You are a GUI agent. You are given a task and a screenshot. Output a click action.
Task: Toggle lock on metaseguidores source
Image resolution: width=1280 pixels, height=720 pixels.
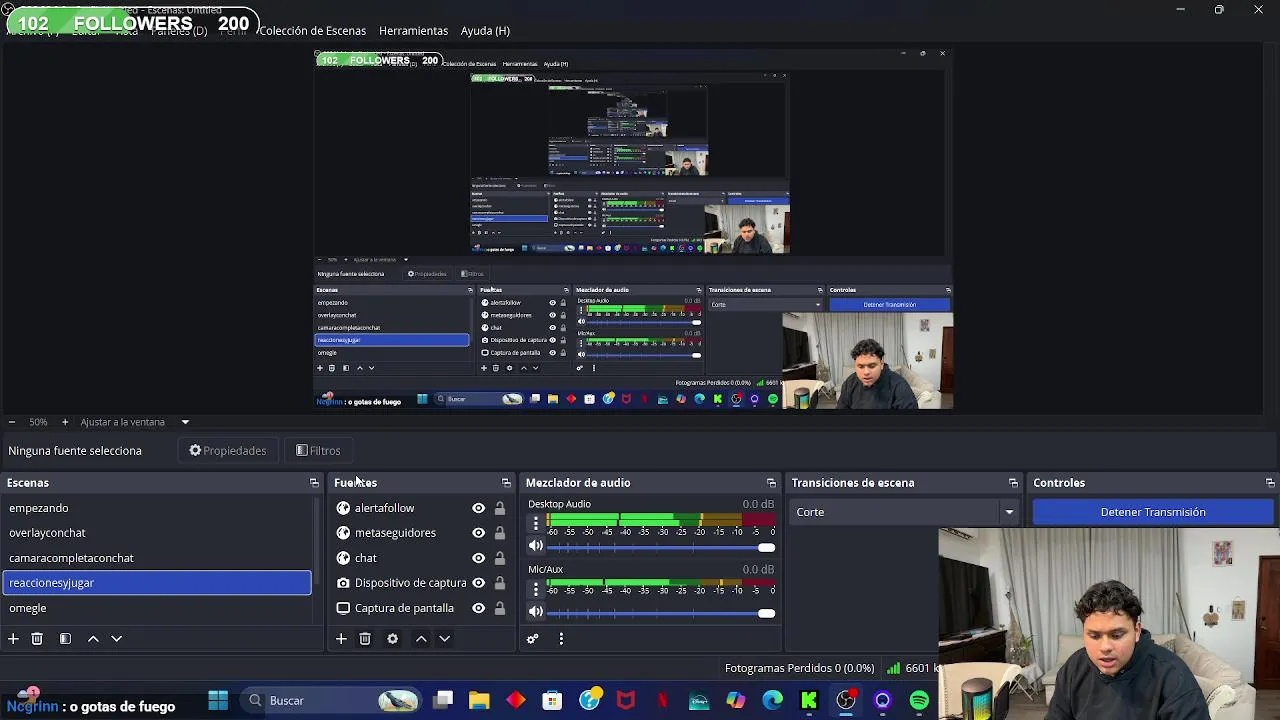tap(499, 533)
